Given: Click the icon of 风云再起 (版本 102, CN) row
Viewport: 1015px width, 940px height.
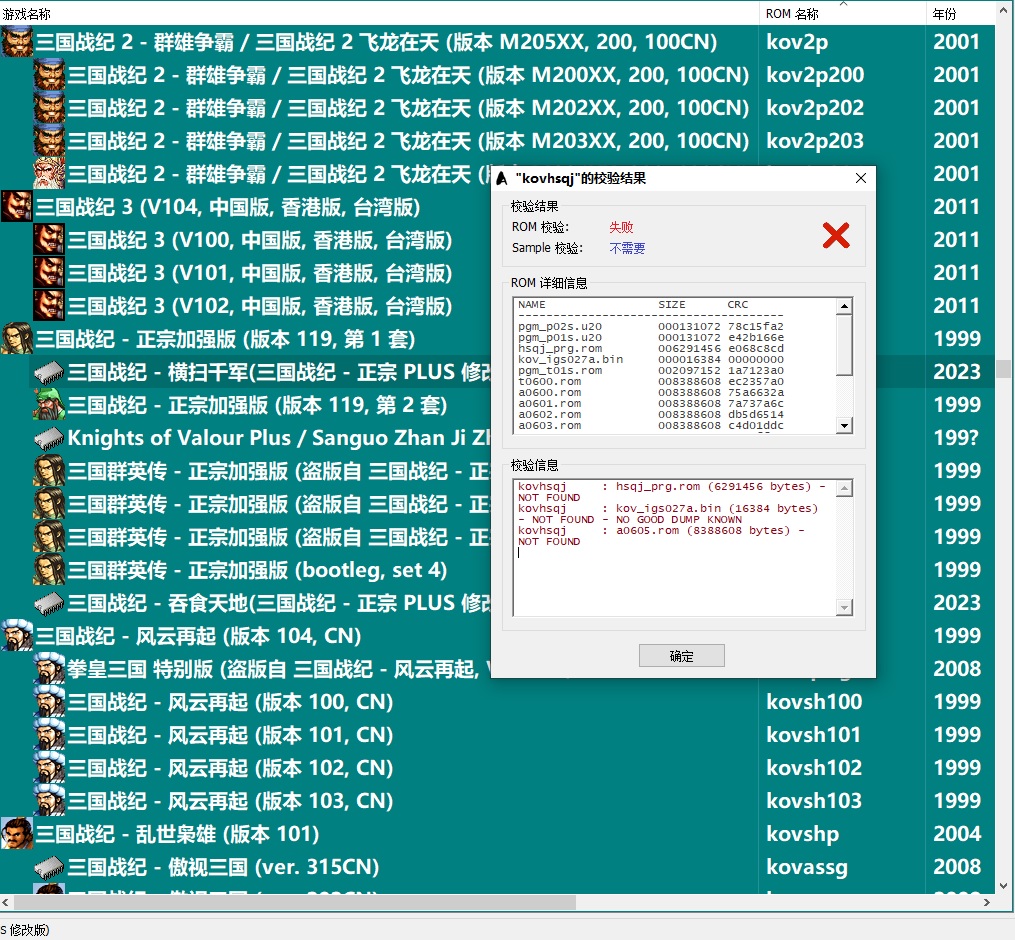Looking at the screenshot, I should [x=49, y=768].
